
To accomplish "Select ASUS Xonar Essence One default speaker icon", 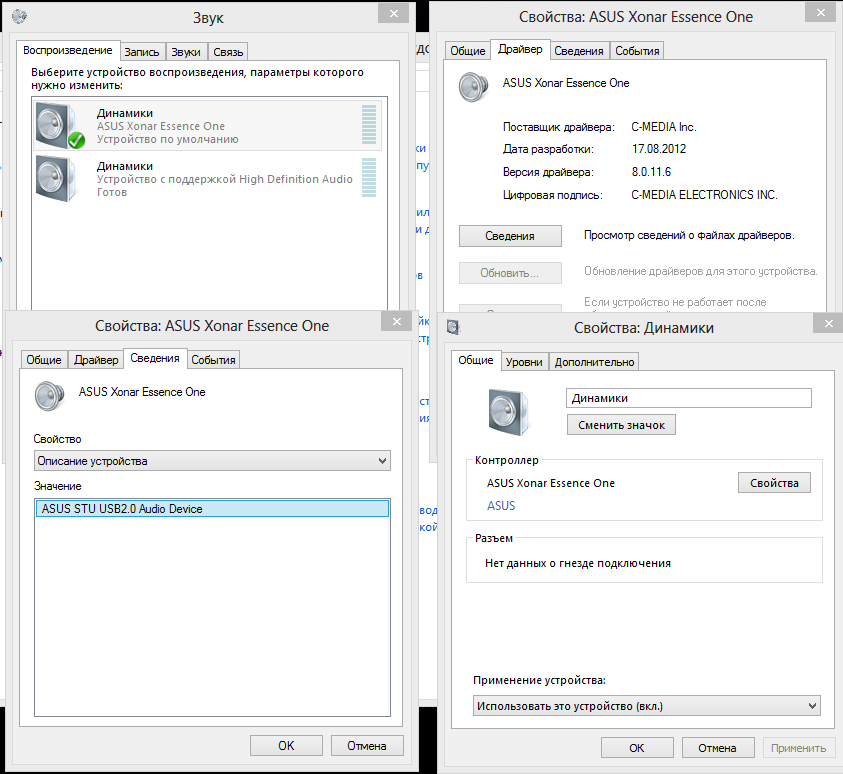I will point(60,126).
